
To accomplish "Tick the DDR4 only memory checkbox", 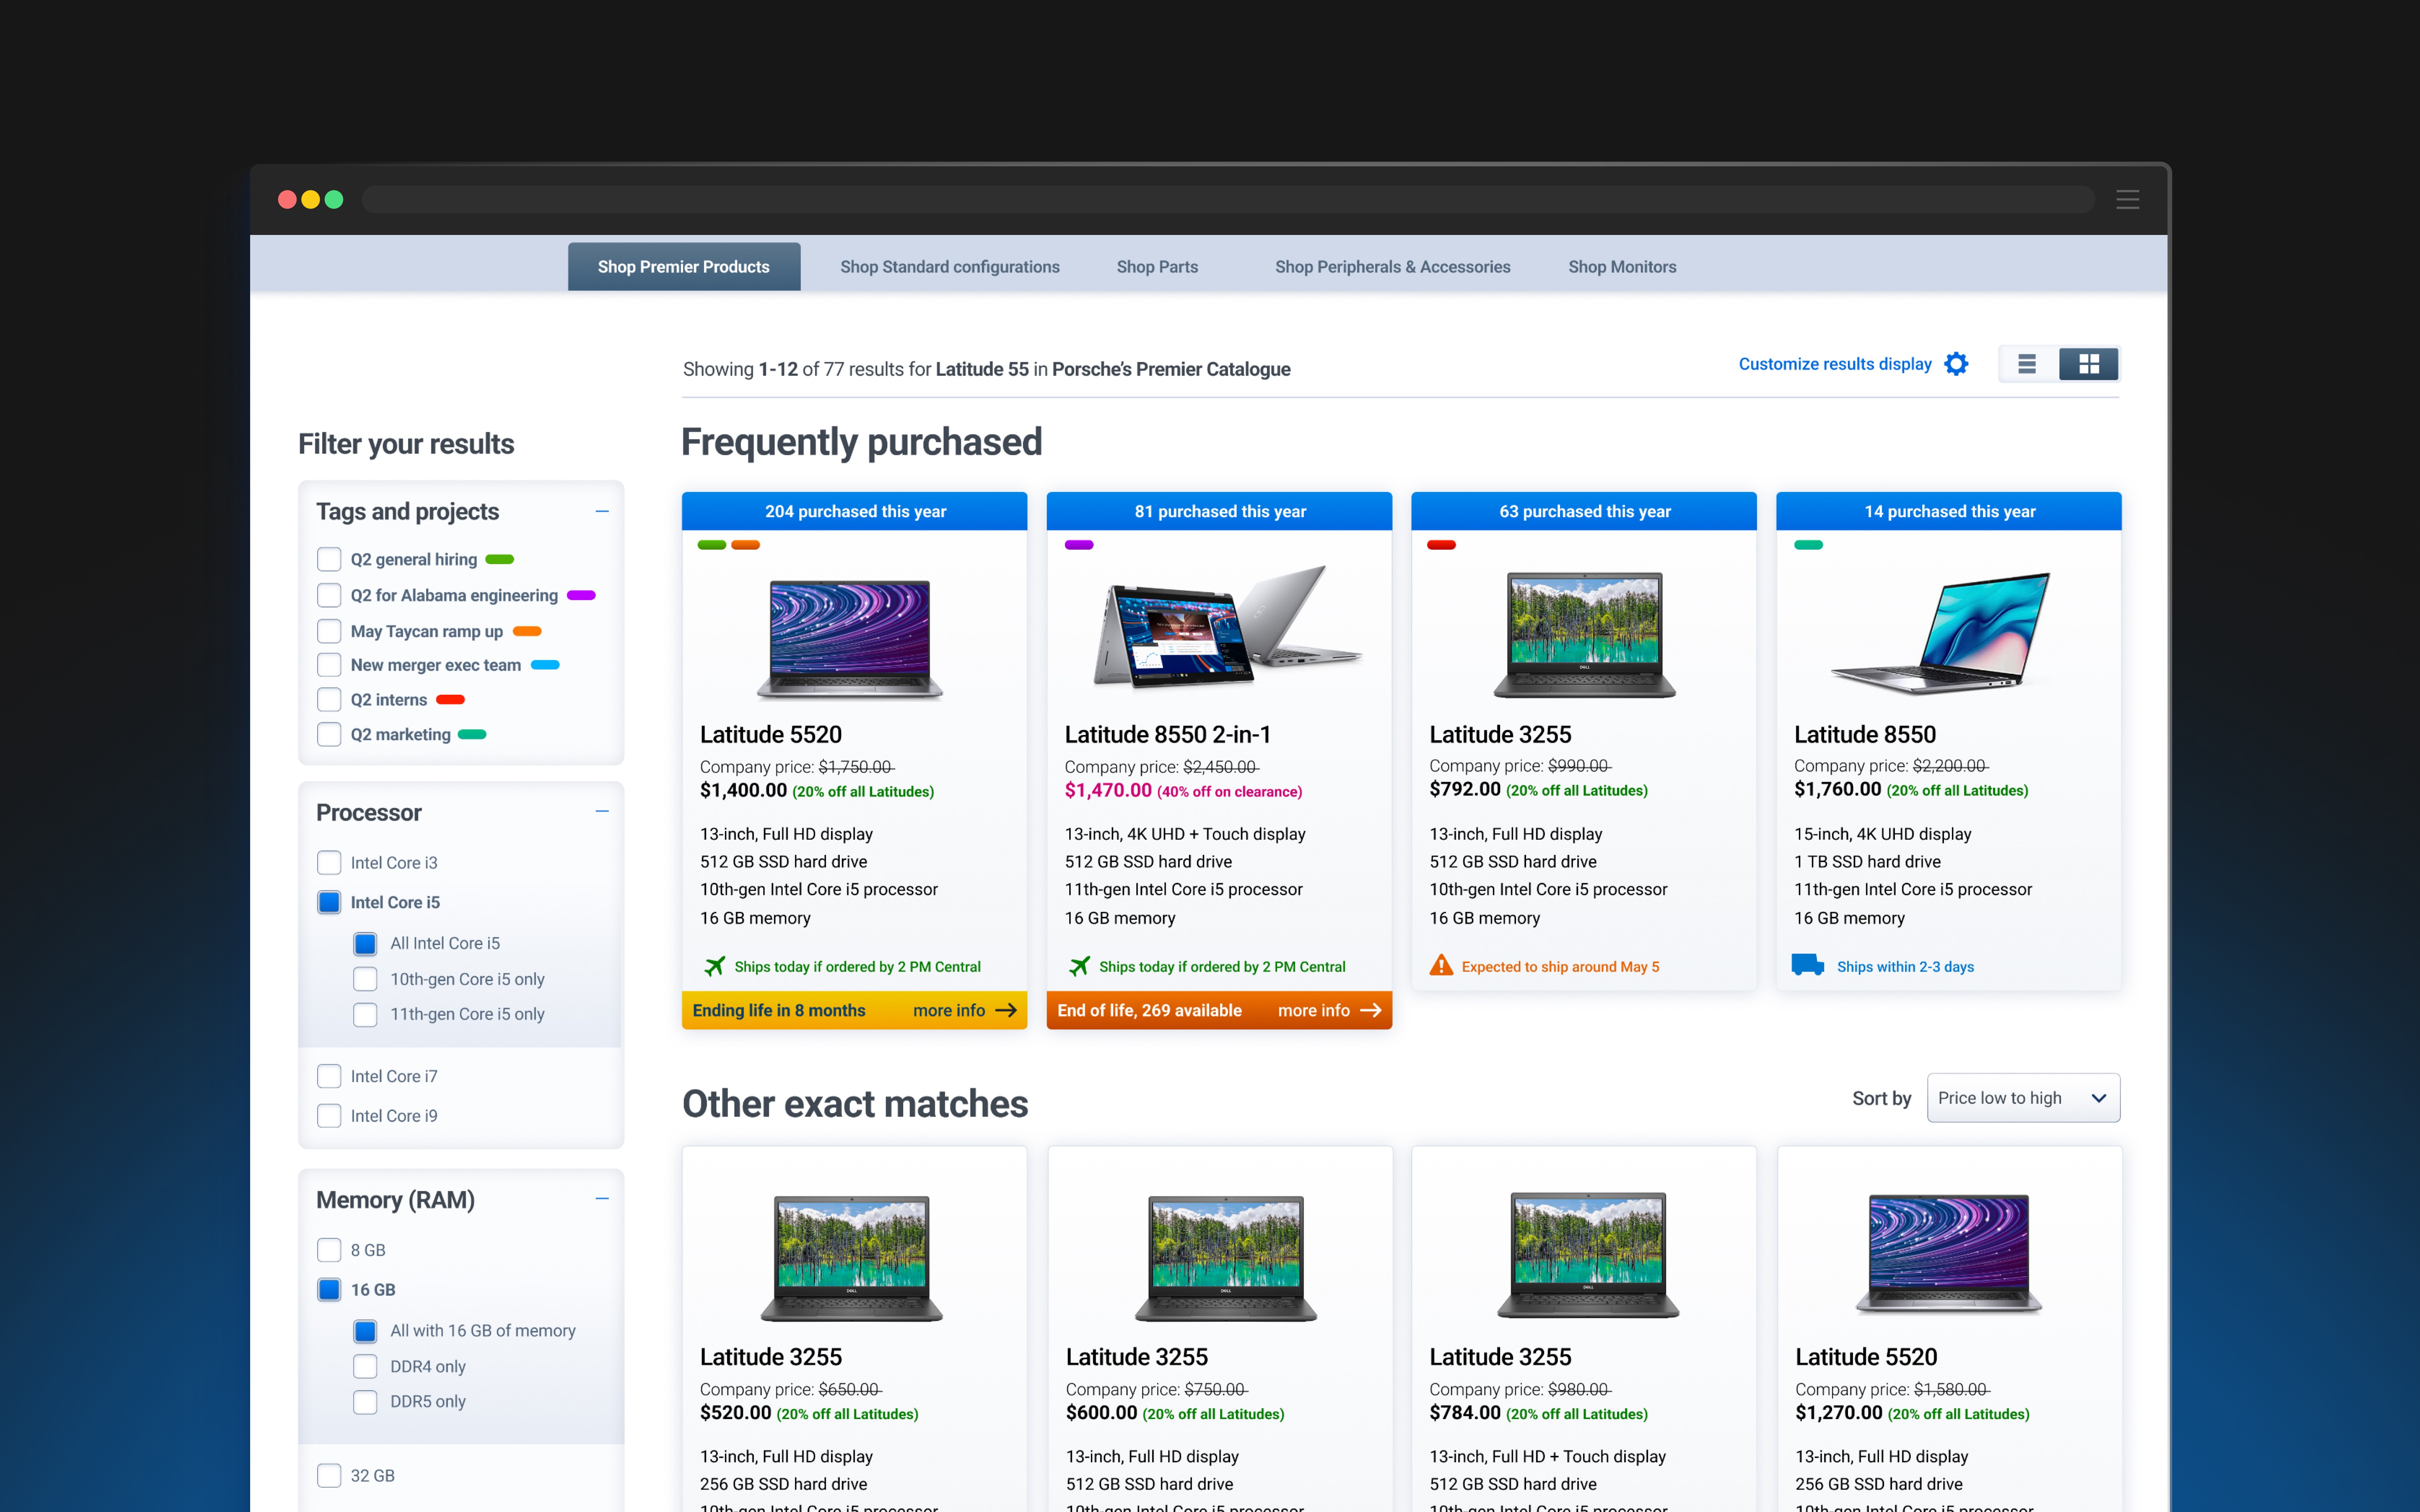I will point(365,1366).
